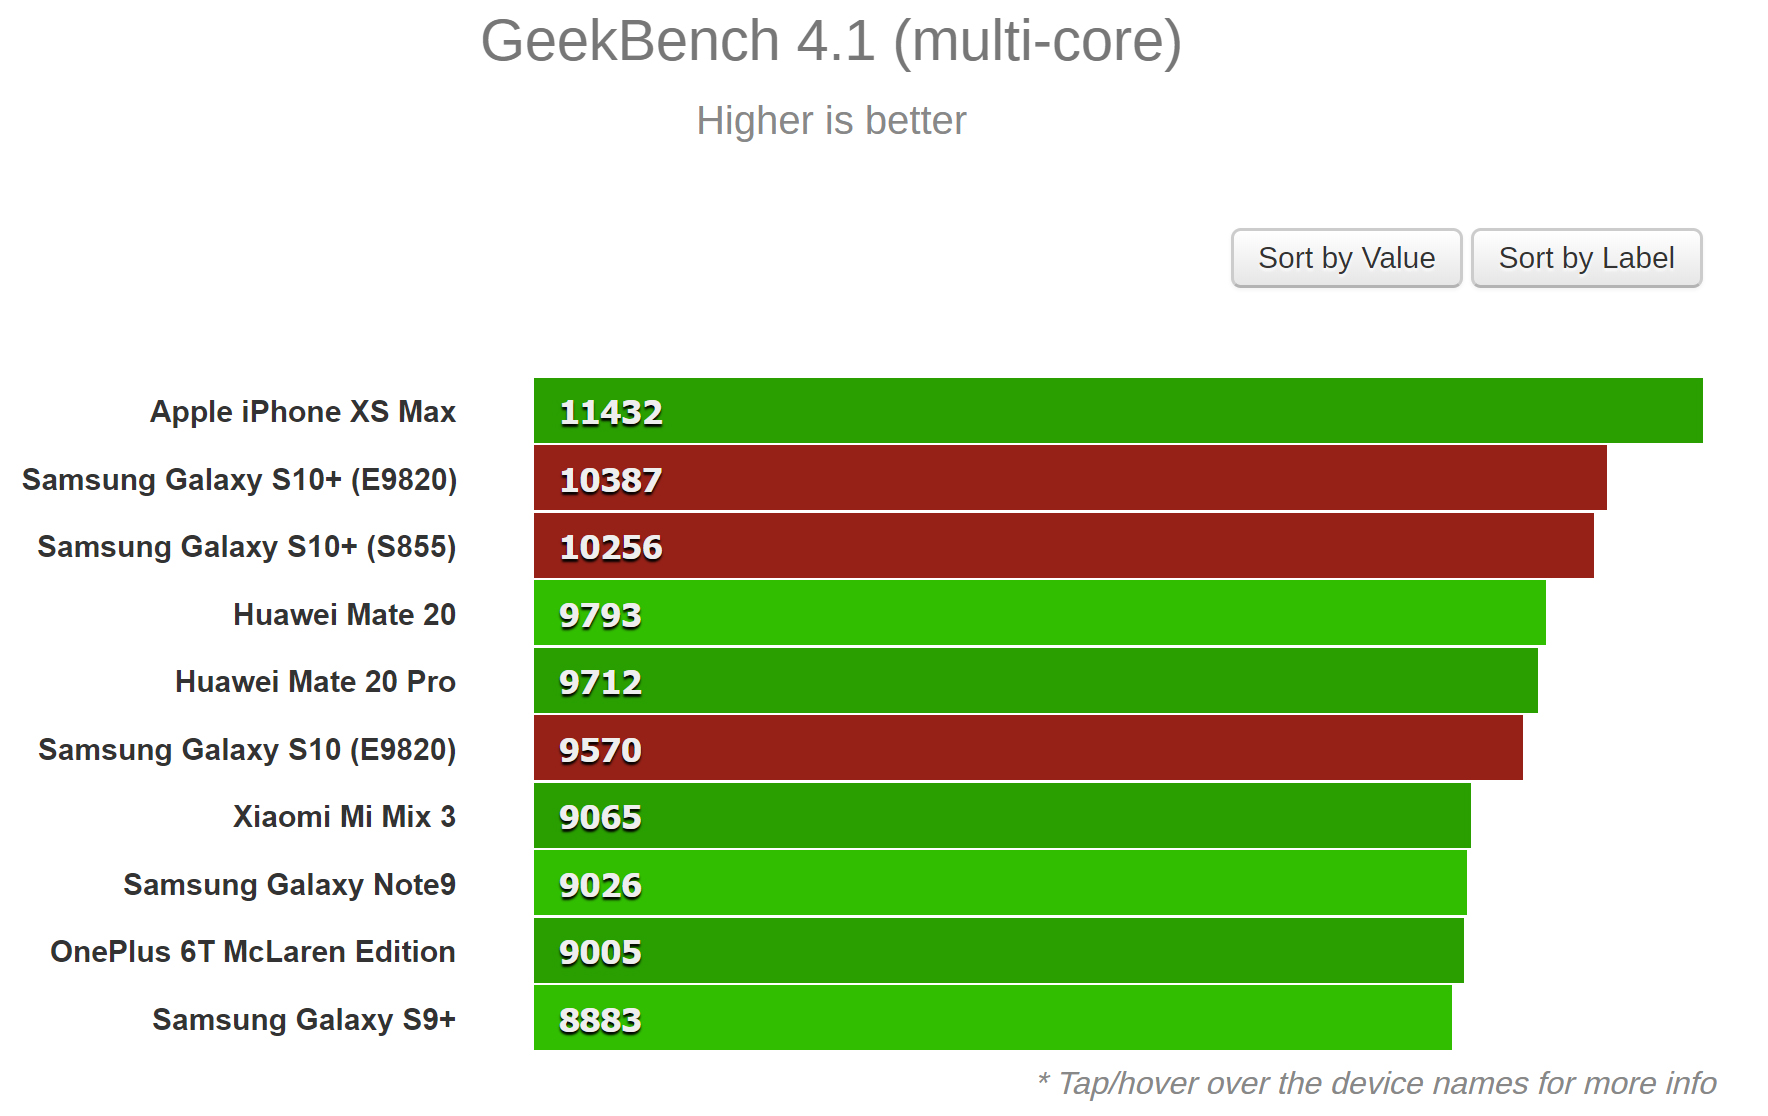Select the Huawei Mate 20 device name

tap(344, 615)
